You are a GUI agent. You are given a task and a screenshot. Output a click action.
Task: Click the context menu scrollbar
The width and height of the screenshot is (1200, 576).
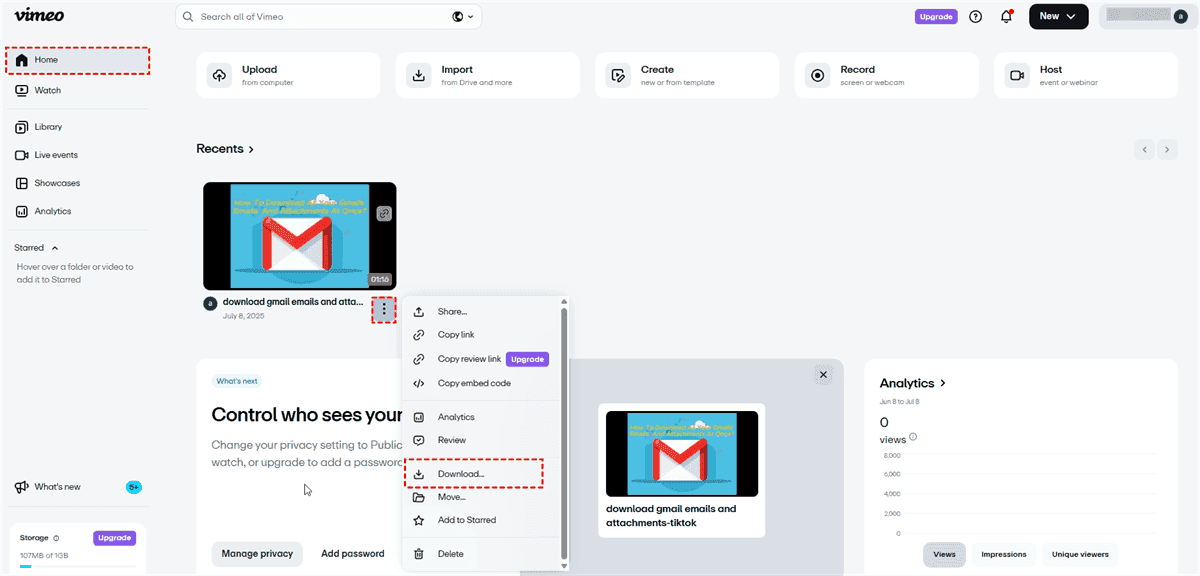(x=564, y=432)
